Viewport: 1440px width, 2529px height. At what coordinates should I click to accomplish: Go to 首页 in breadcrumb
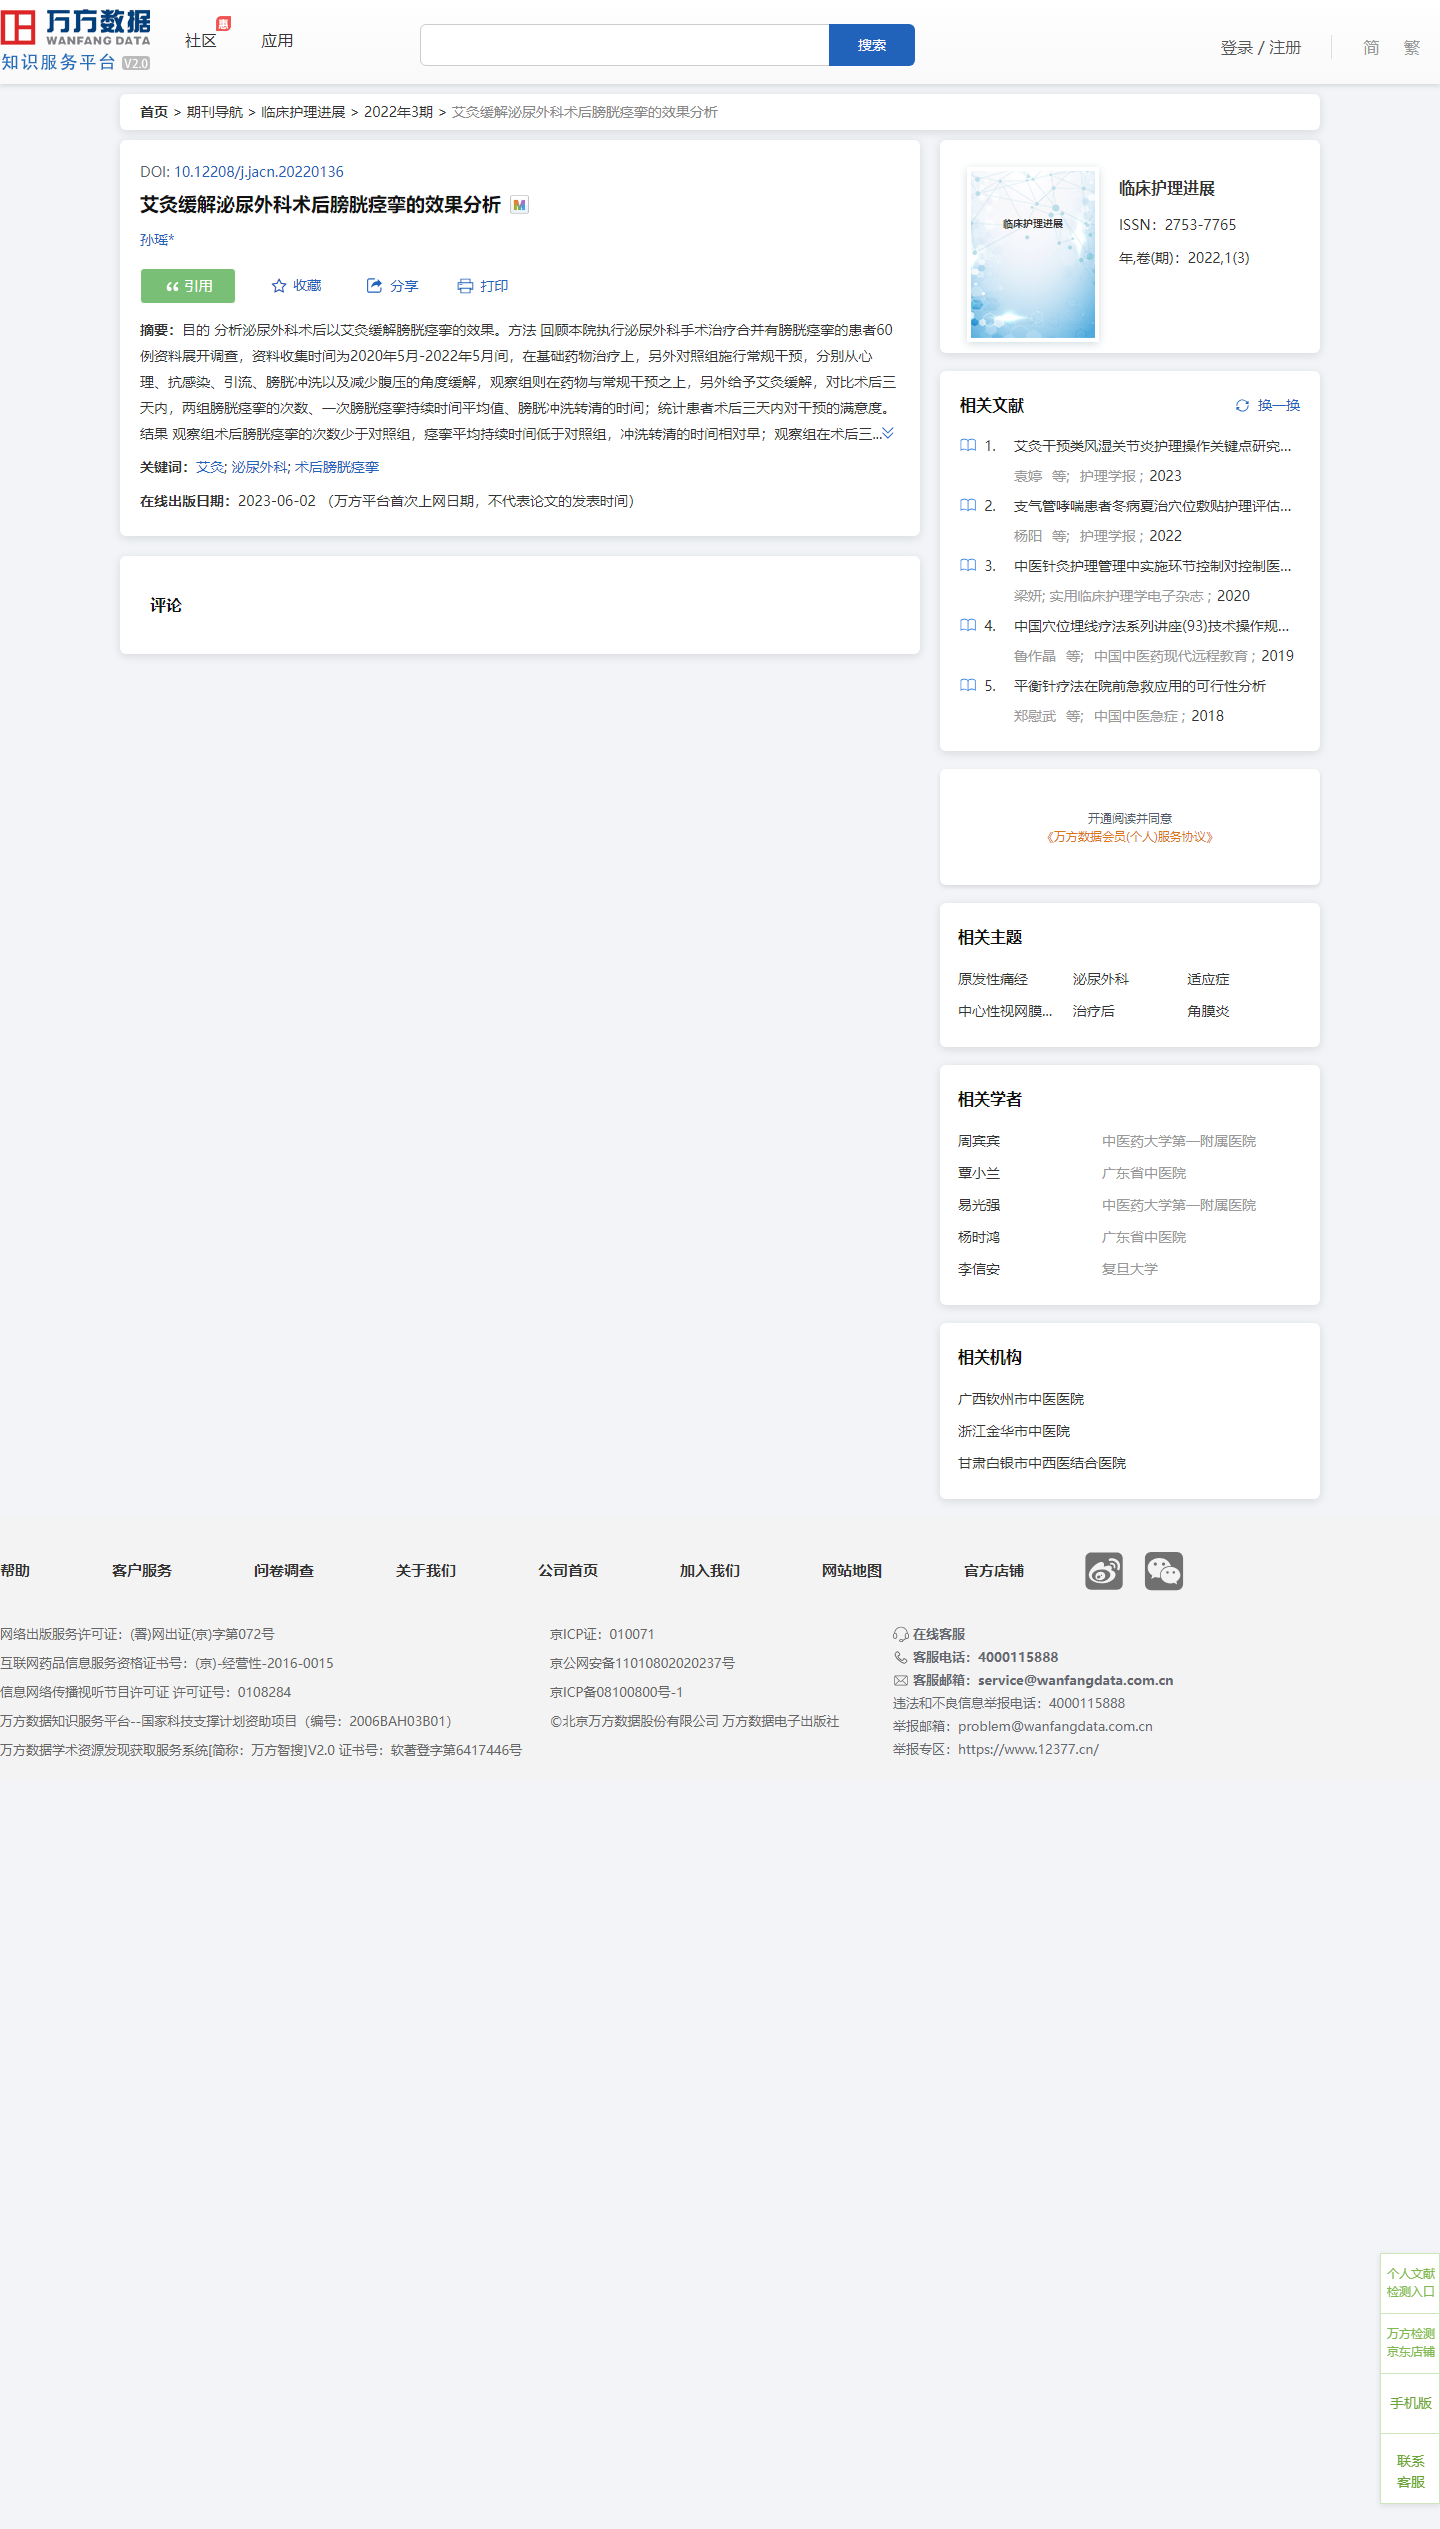coord(154,112)
